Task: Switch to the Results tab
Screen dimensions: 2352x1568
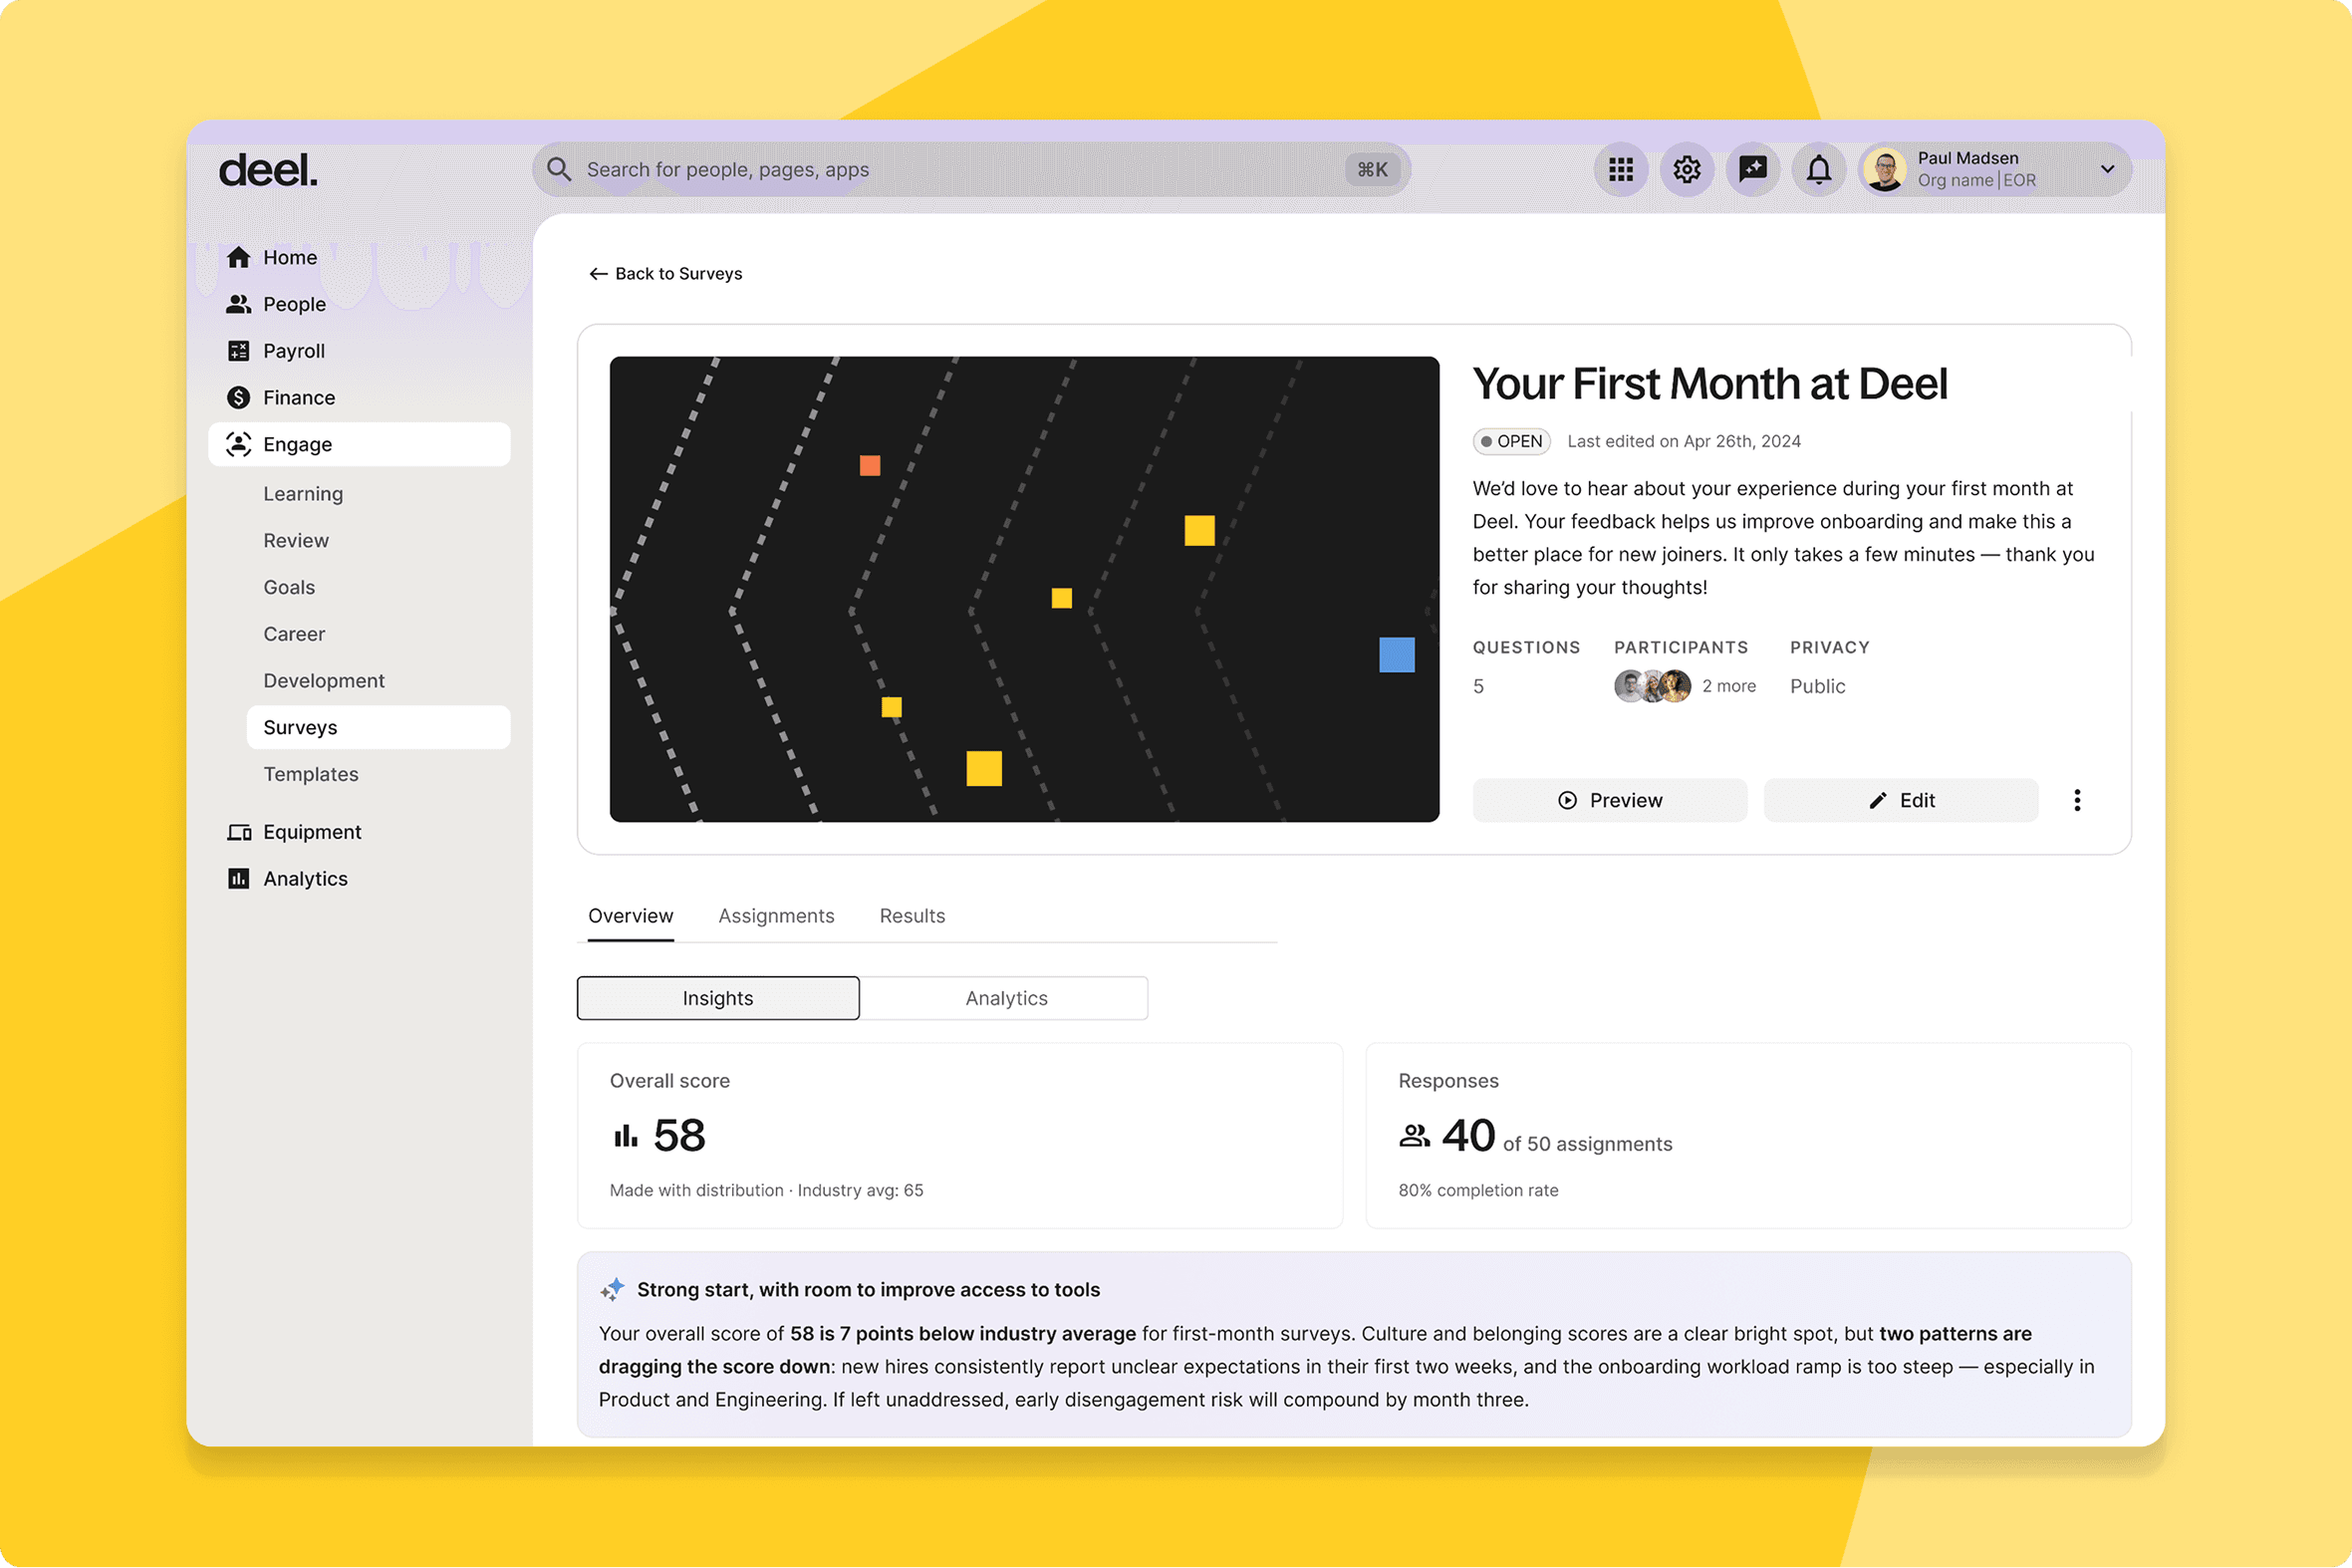Action: point(912,916)
